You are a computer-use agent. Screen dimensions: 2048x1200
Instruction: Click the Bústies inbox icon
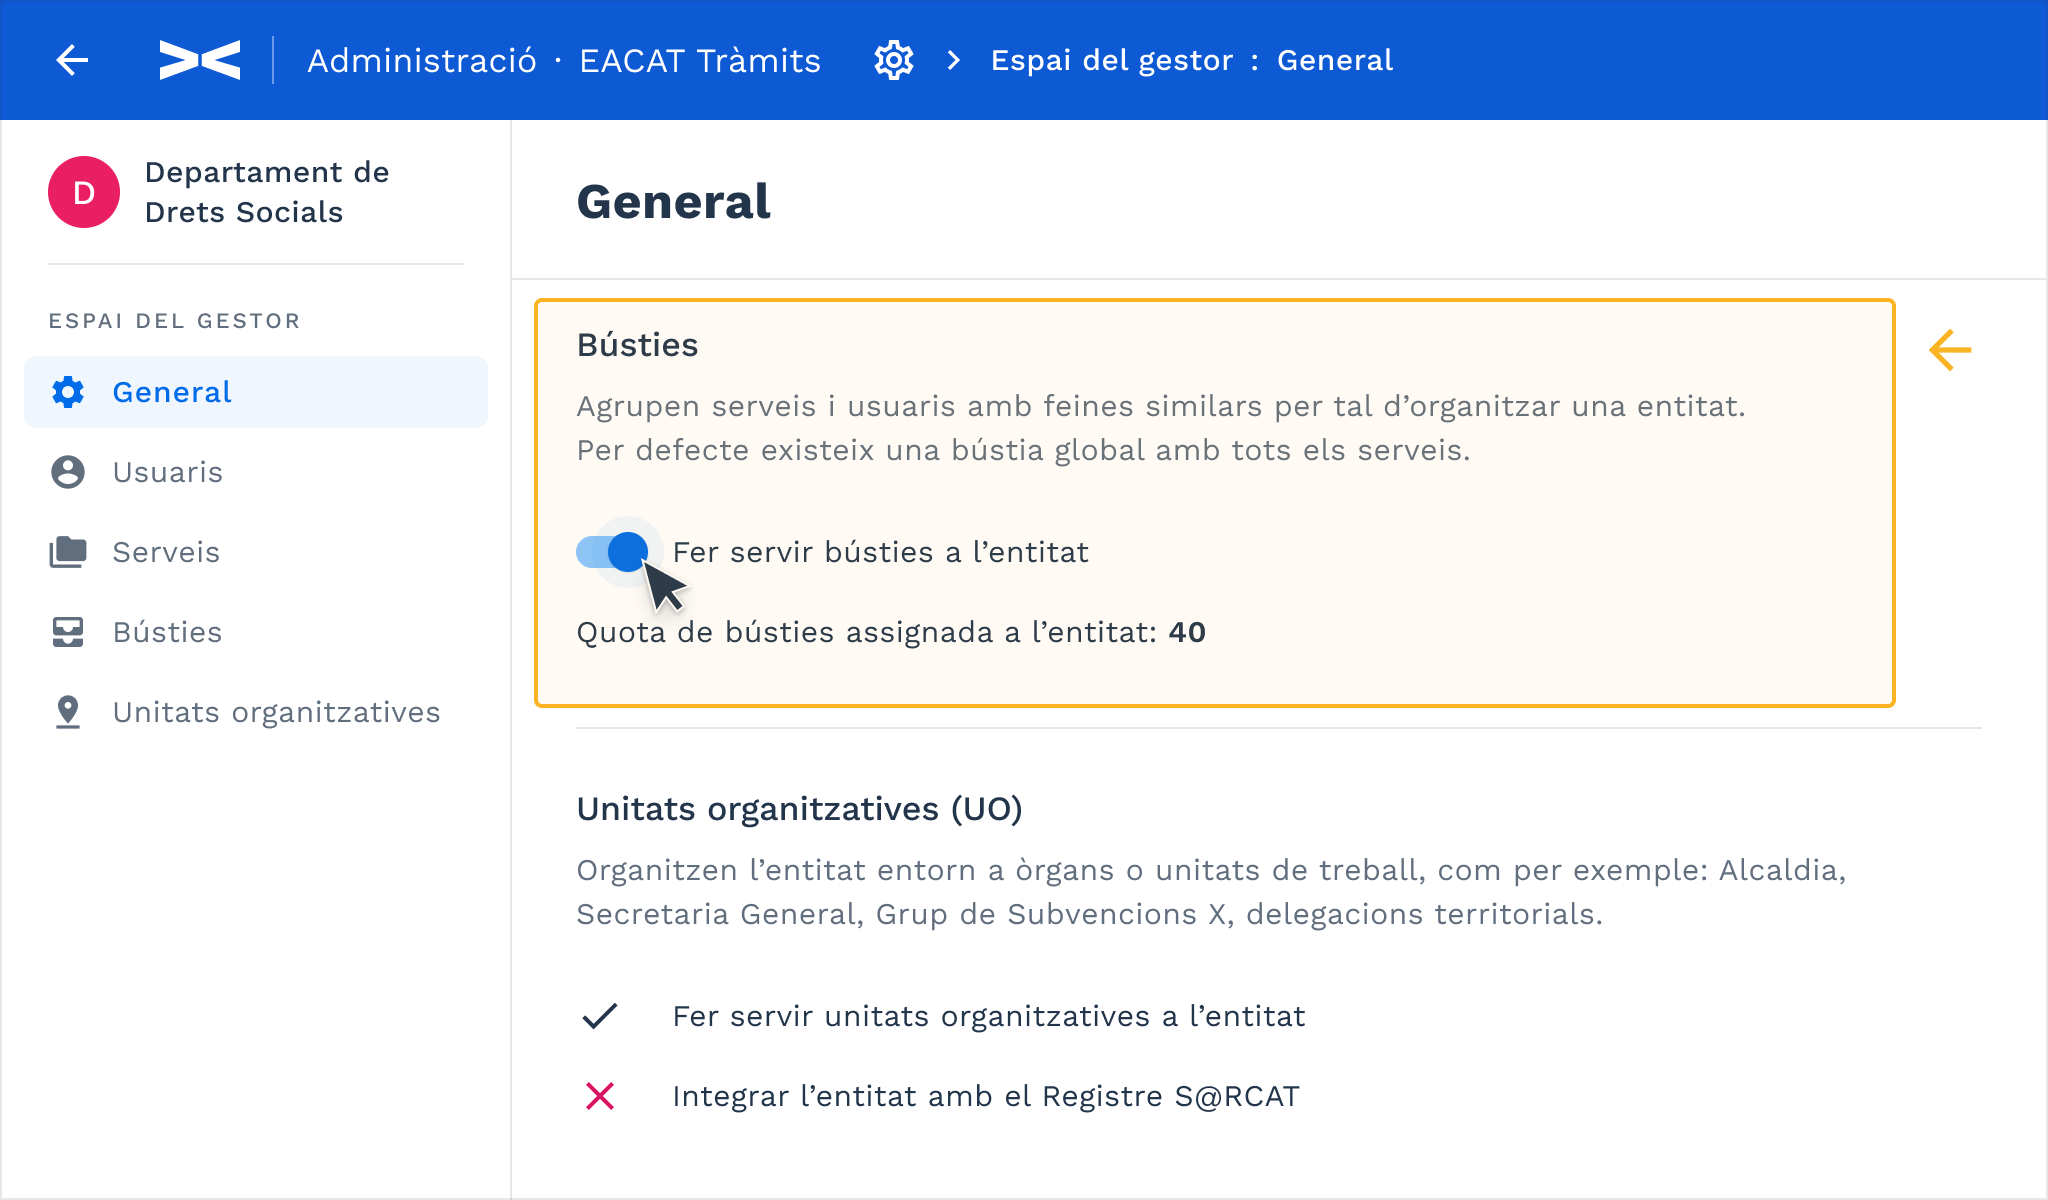click(68, 632)
